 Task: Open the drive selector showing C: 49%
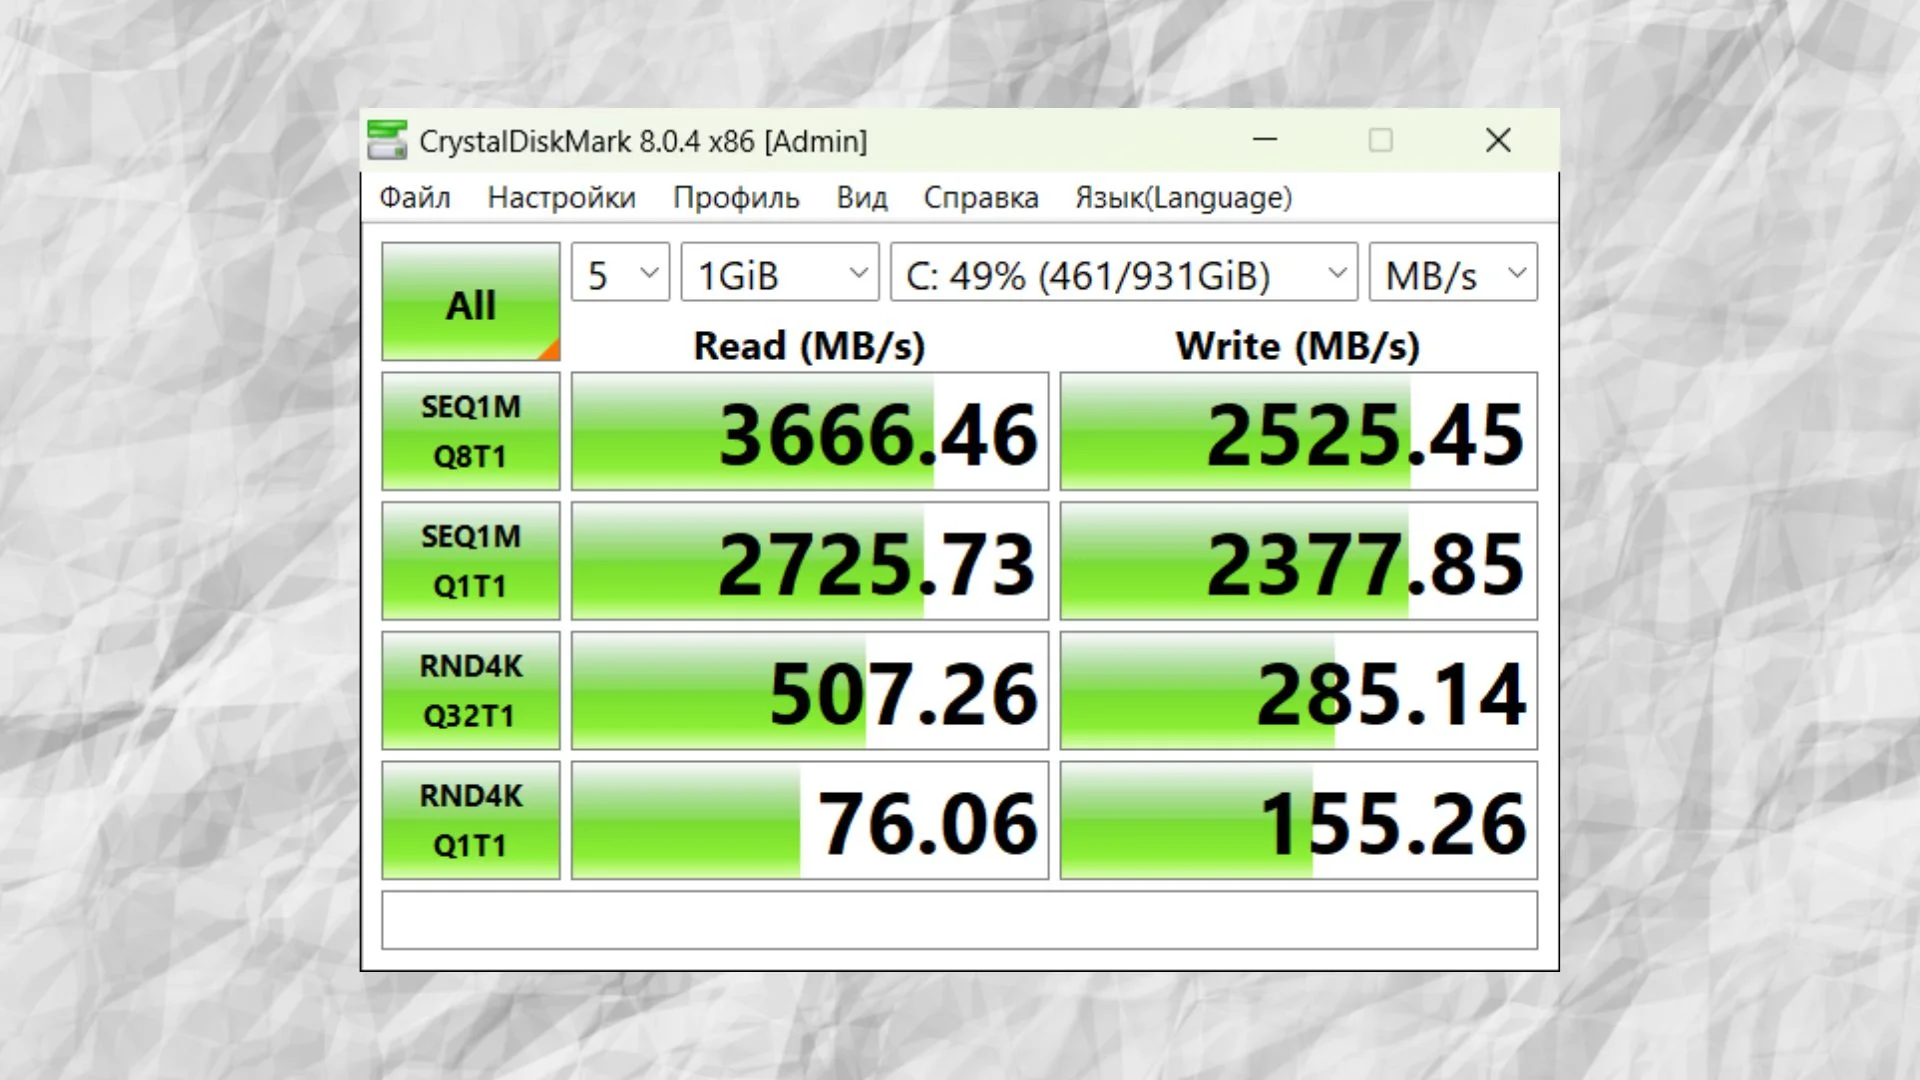[1124, 272]
